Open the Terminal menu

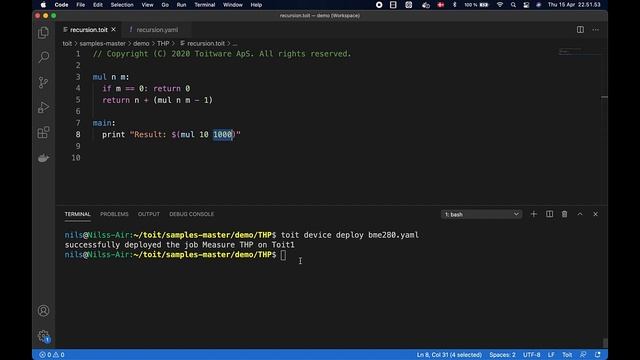tap(204, 5)
